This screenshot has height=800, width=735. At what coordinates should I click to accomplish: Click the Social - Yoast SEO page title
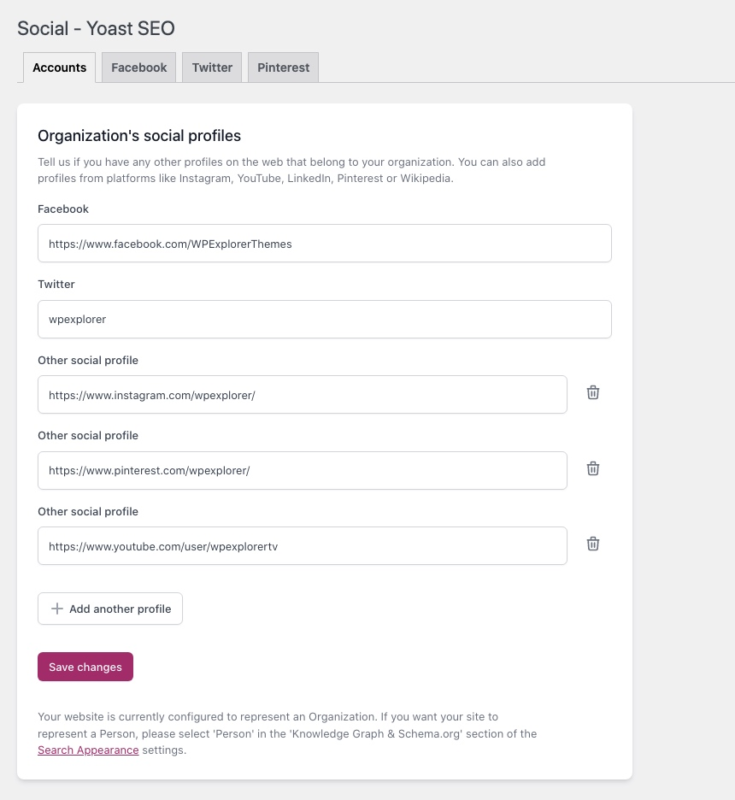tap(96, 28)
